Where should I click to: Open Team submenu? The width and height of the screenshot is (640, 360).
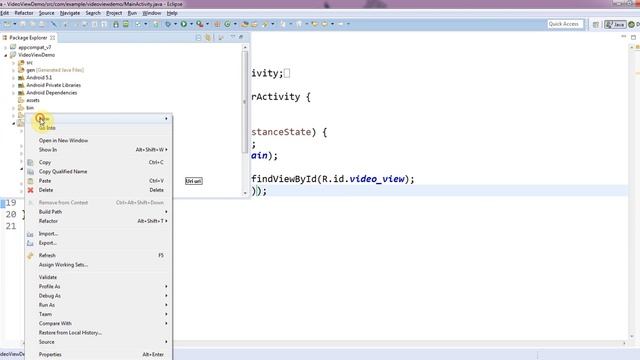(x=98, y=314)
